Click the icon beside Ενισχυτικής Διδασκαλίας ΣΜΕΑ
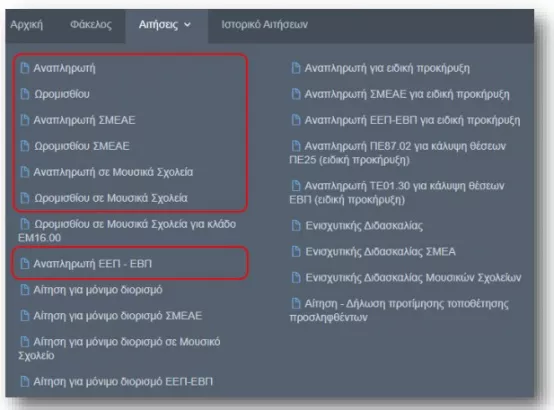Screen dimensions: 554x410 [296, 251]
